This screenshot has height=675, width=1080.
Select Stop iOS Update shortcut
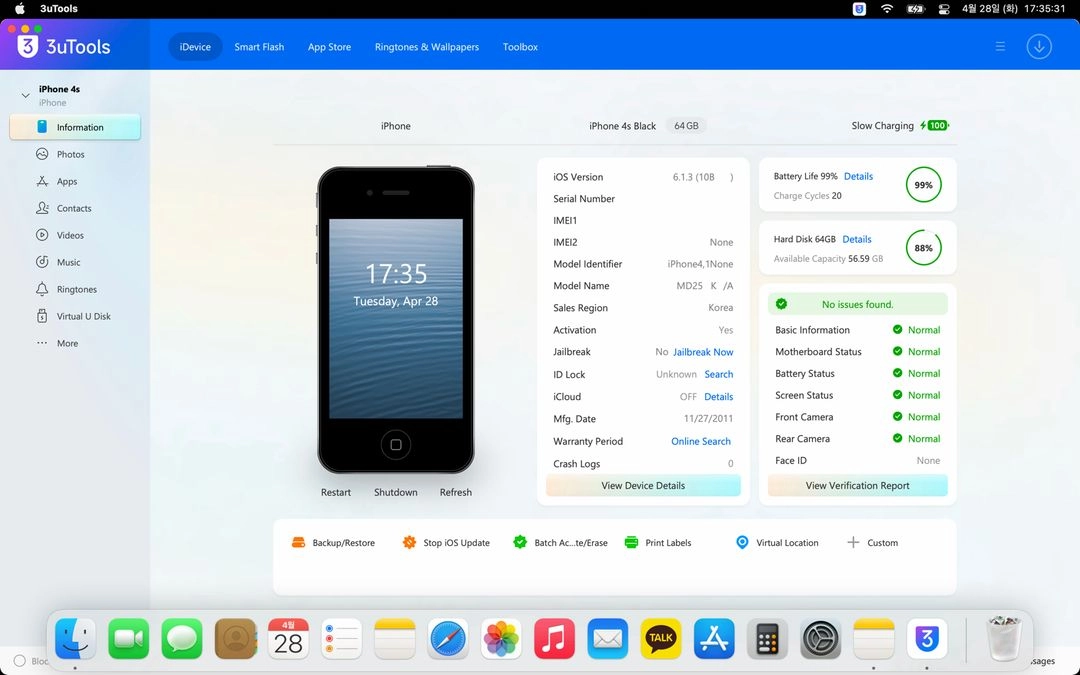446,543
